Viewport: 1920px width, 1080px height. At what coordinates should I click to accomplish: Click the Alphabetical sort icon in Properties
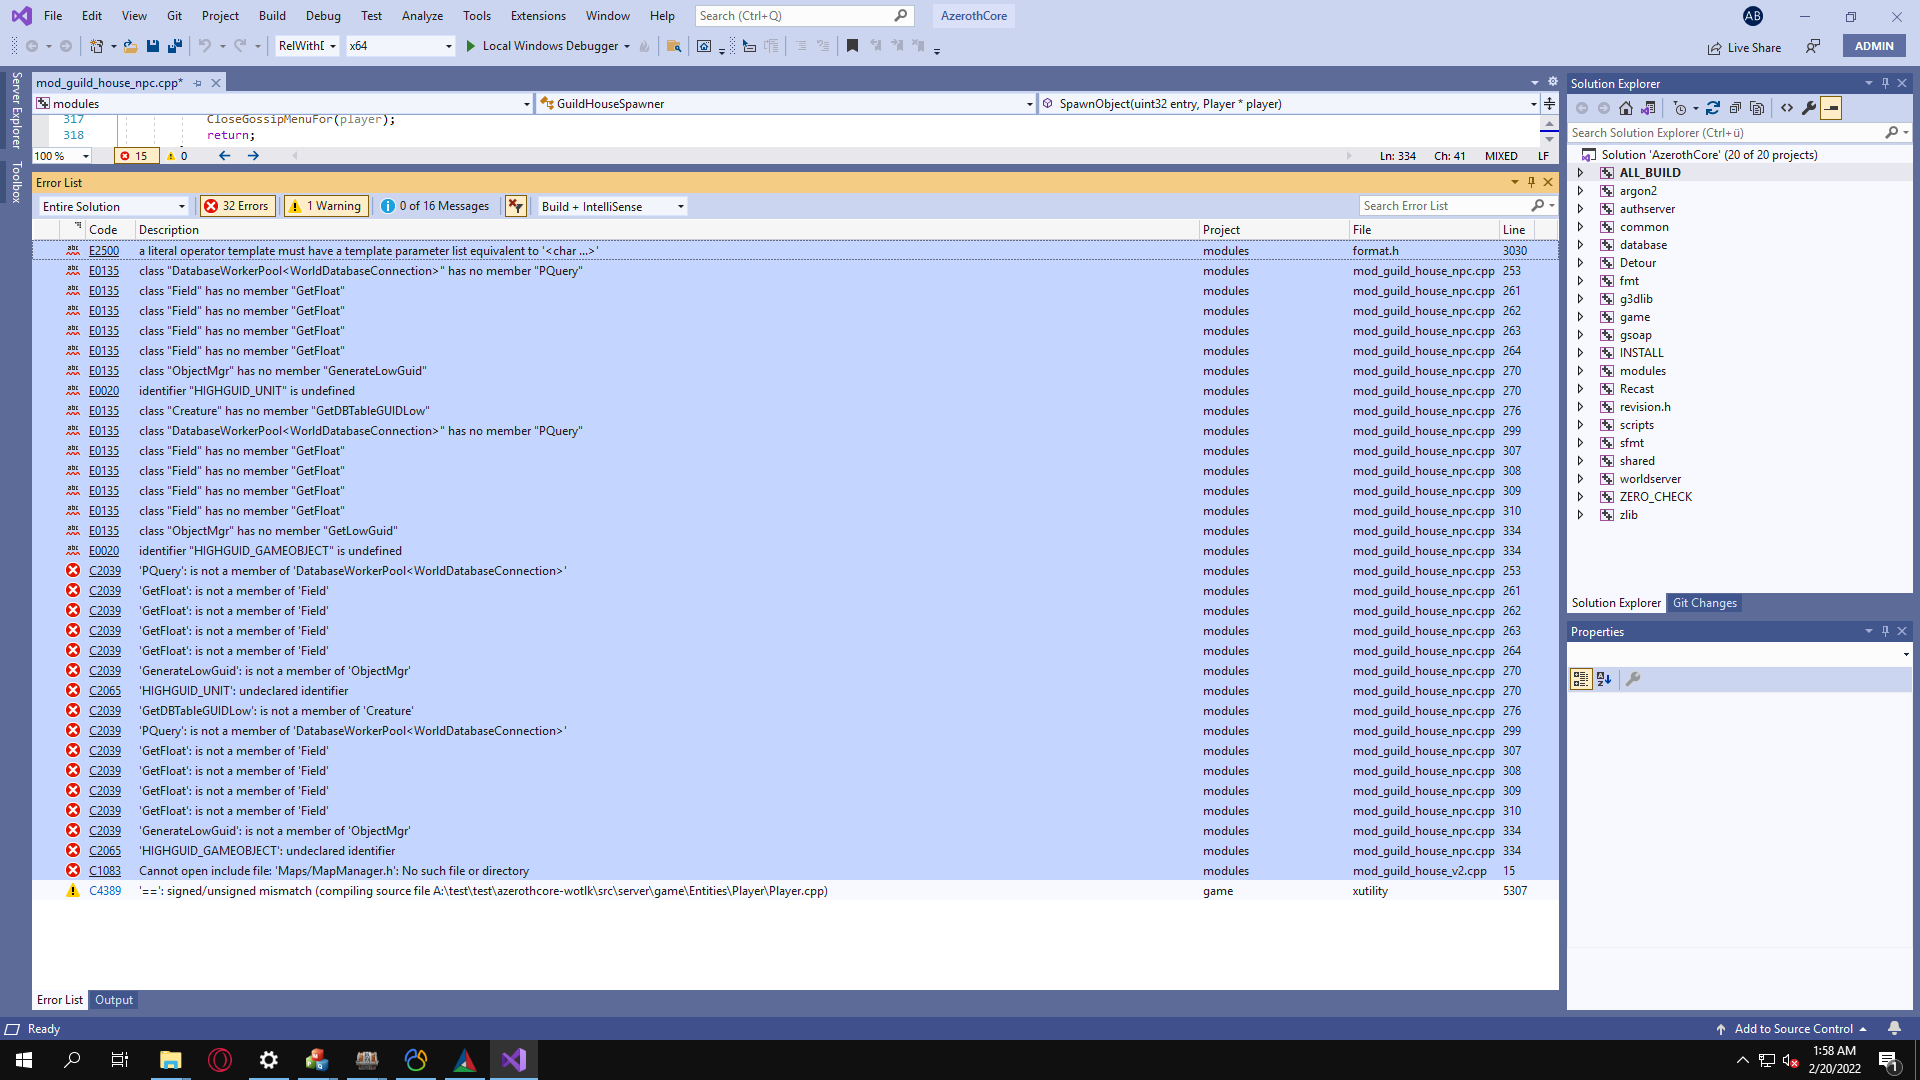click(1604, 679)
